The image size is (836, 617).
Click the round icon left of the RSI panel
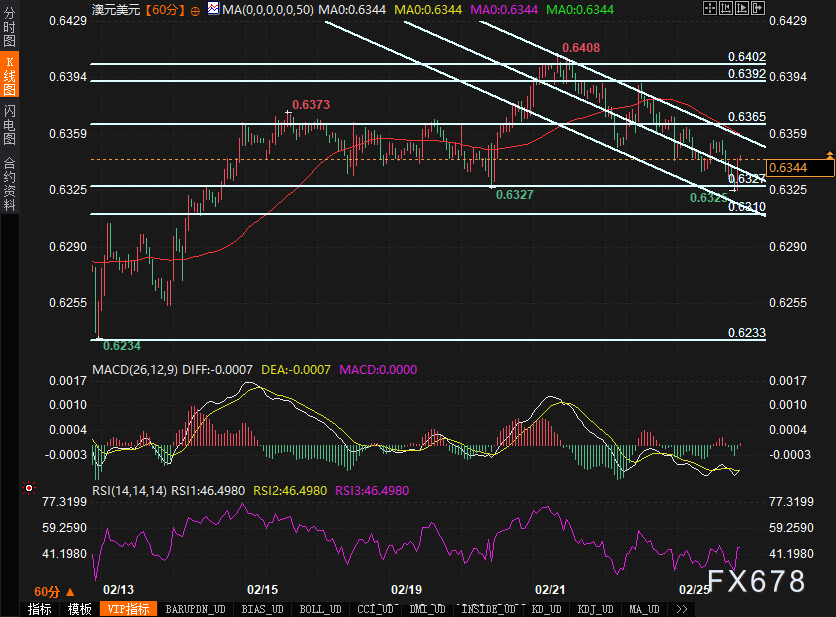29,489
